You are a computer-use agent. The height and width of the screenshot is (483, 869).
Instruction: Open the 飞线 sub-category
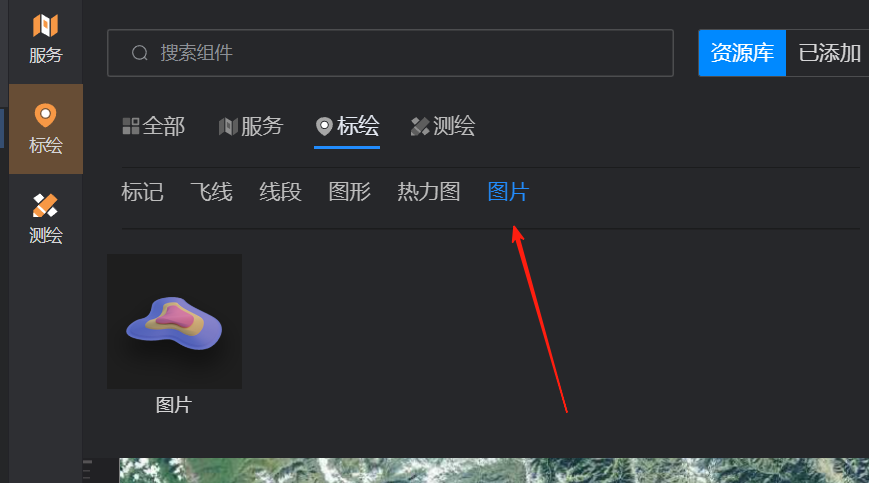pyautogui.click(x=211, y=192)
